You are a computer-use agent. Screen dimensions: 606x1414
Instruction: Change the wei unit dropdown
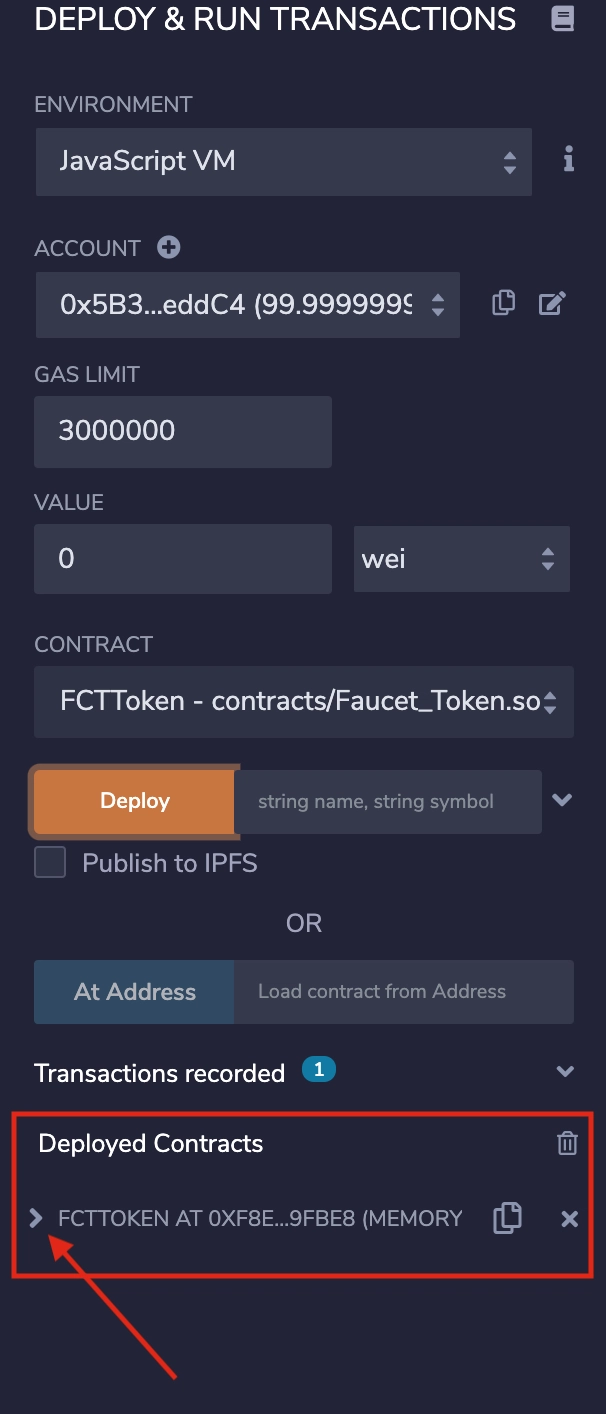coord(462,559)
